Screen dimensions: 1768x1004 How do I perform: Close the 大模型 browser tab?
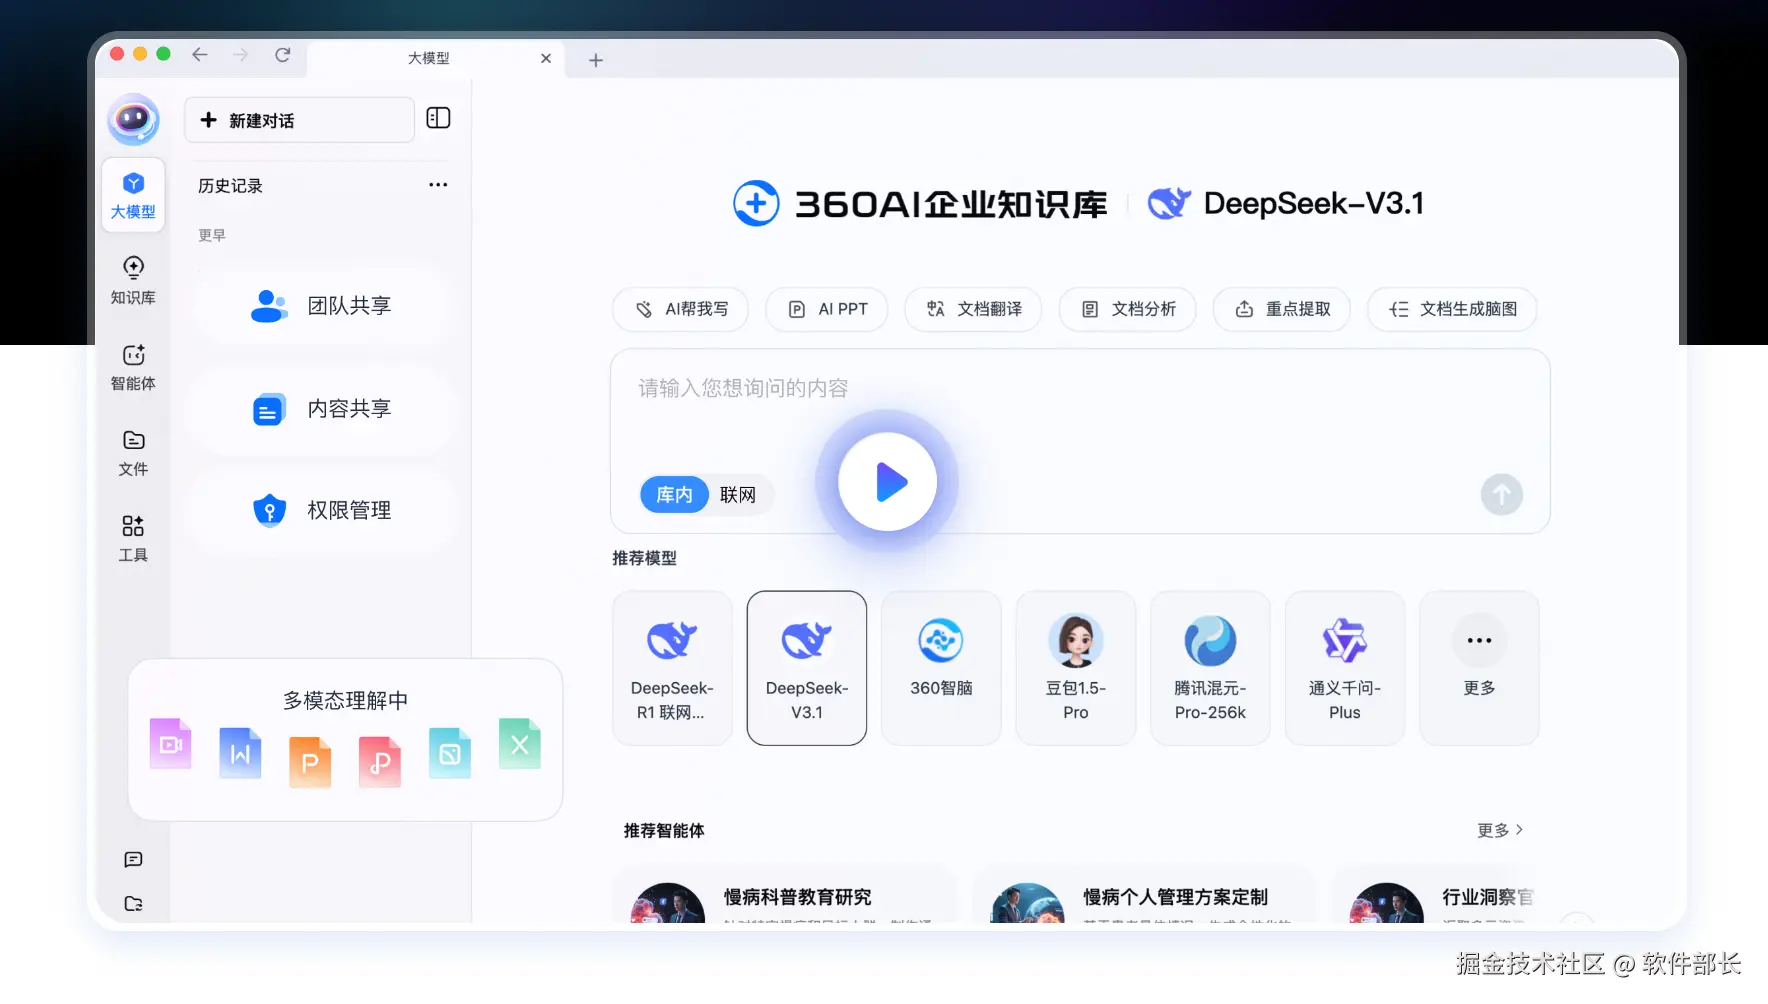[x=546, y=58]
